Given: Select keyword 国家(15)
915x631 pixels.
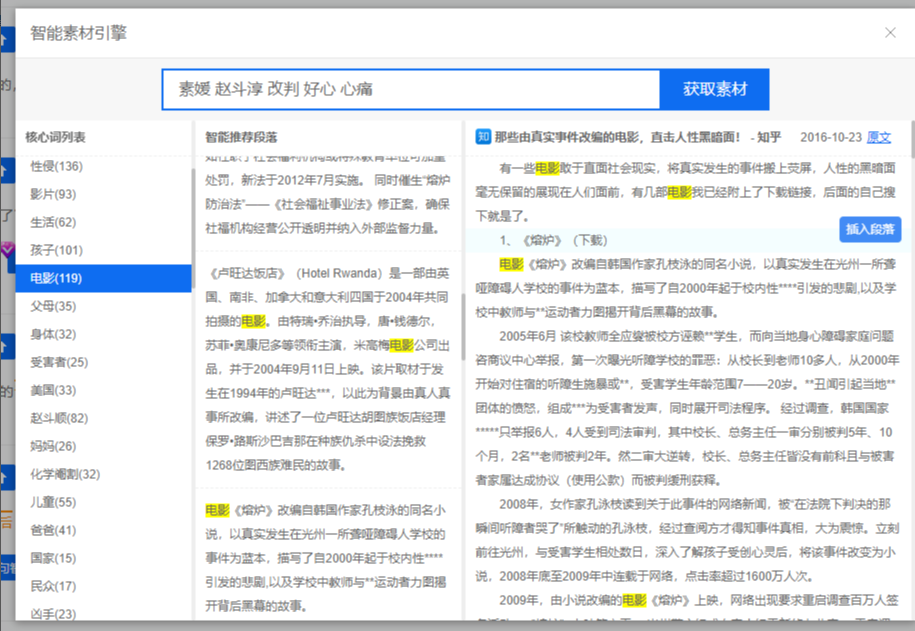Looking at the screenshot, I should pyautogui.click(x=103, y=559).
